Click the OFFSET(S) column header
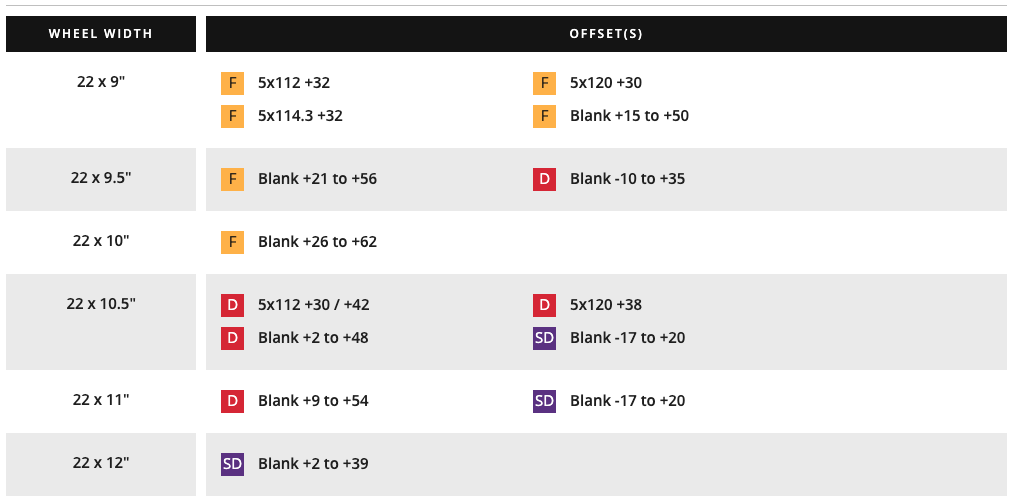The image size is (1011, 502). pos(606,34)
